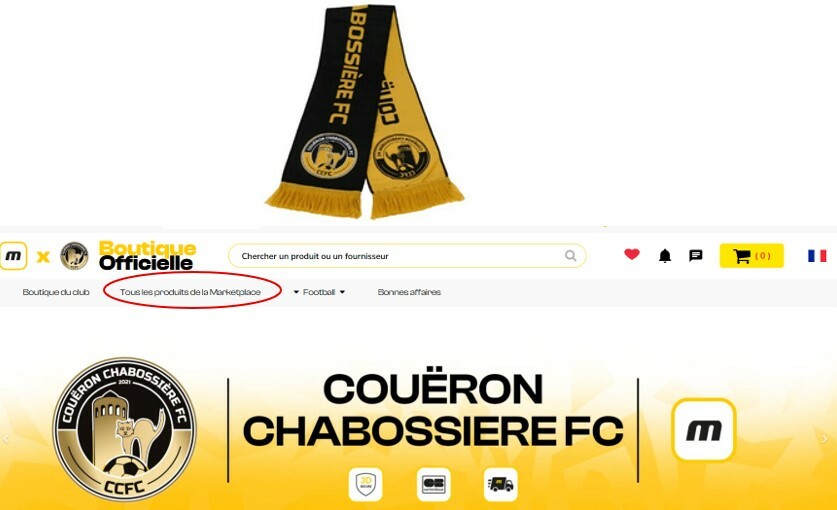Image resolution: width=837 pixels, height=510 pixels.
Task: Advance banner with right carousel arrow
Action: (825, 439)
